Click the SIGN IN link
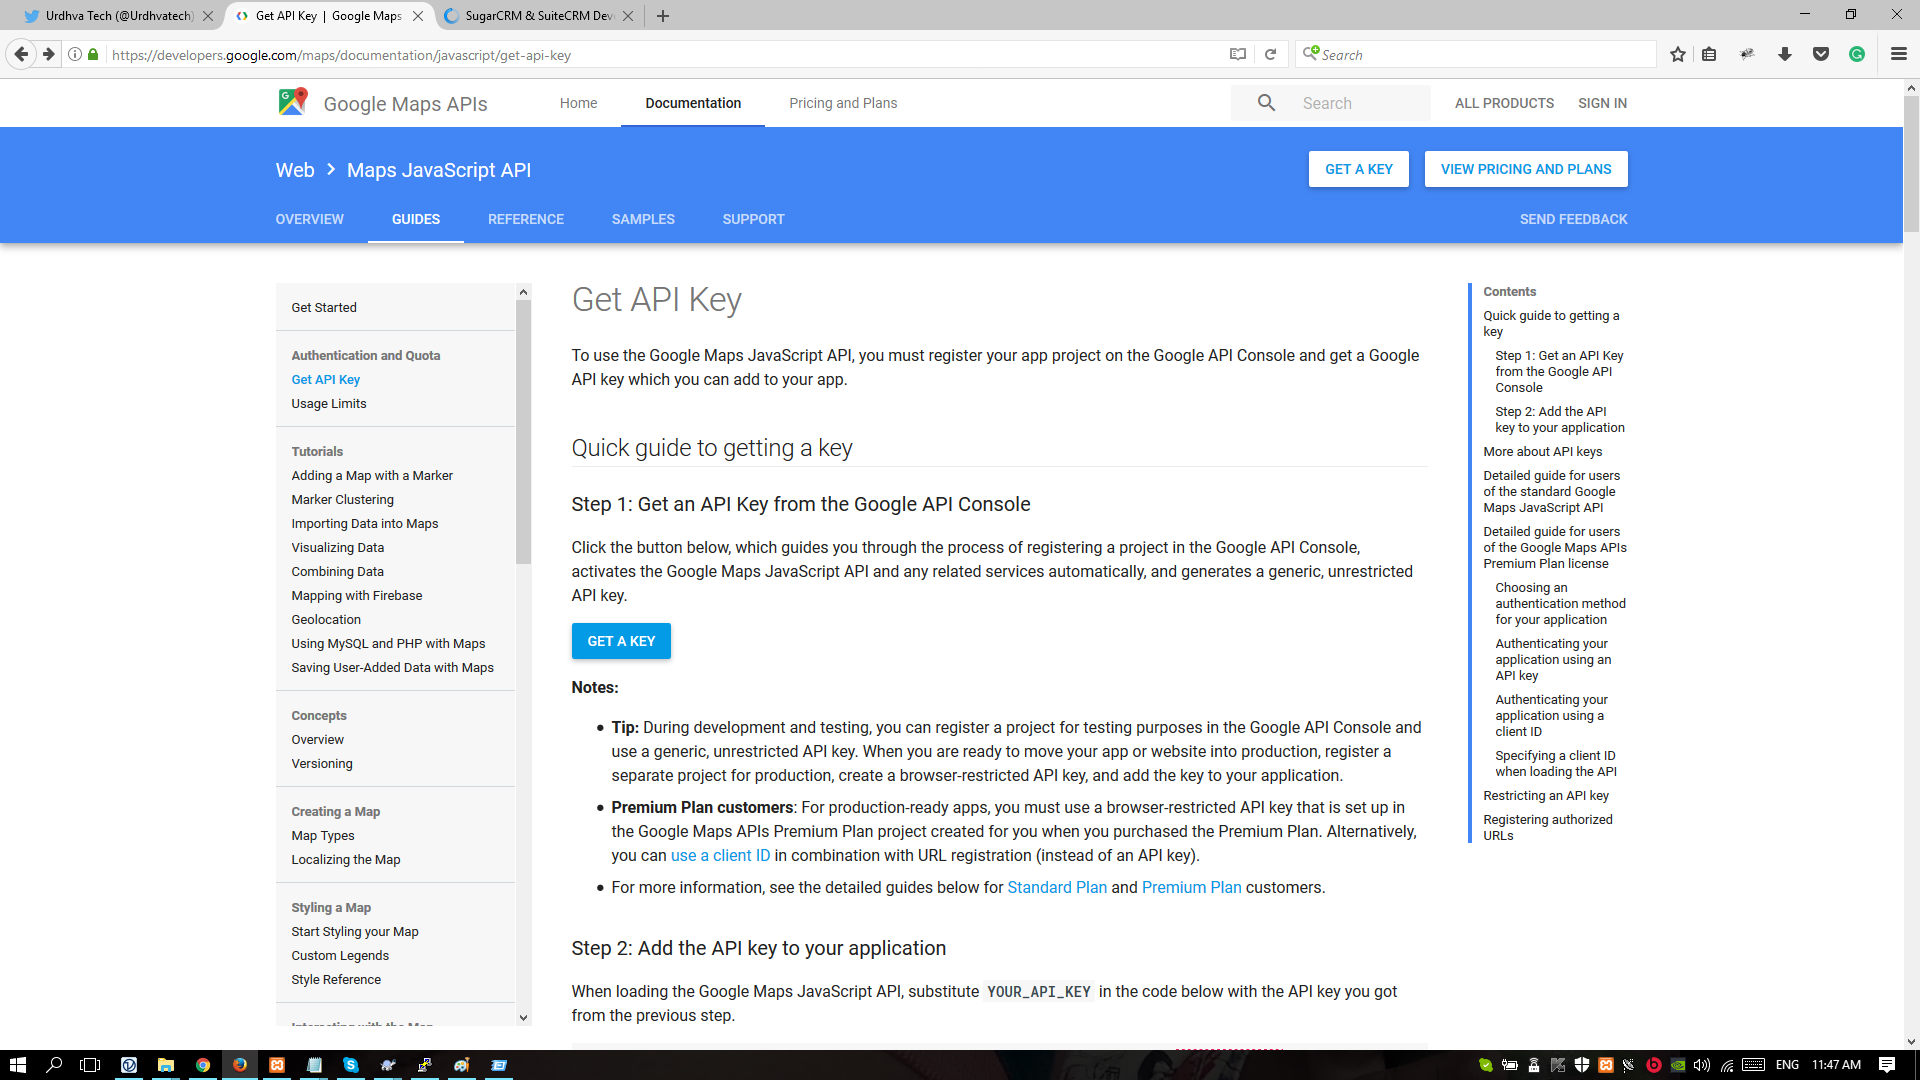This screenshot has width=1920, height=1080. 1602,103
